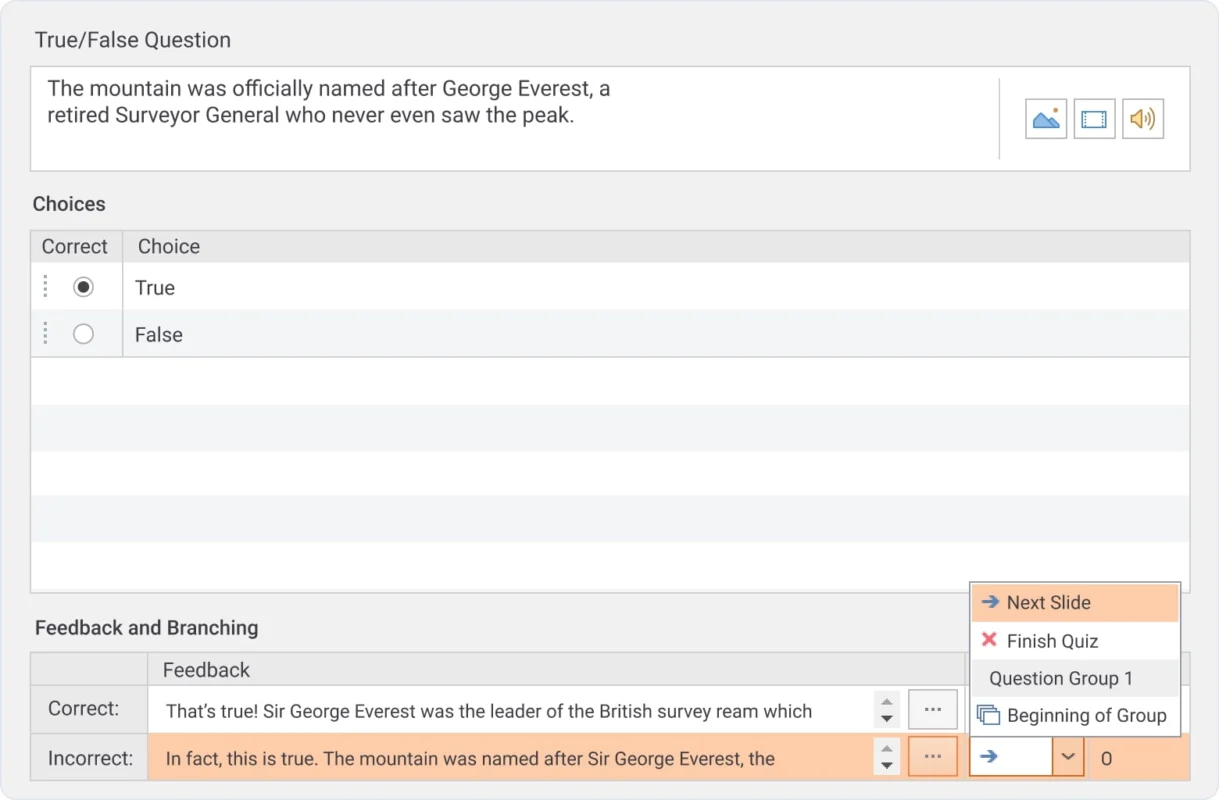This screenshot has width=1219, height=800.
Task: Open the Correct feedback editor ellipsis button
Action: (x=933, y=709)
